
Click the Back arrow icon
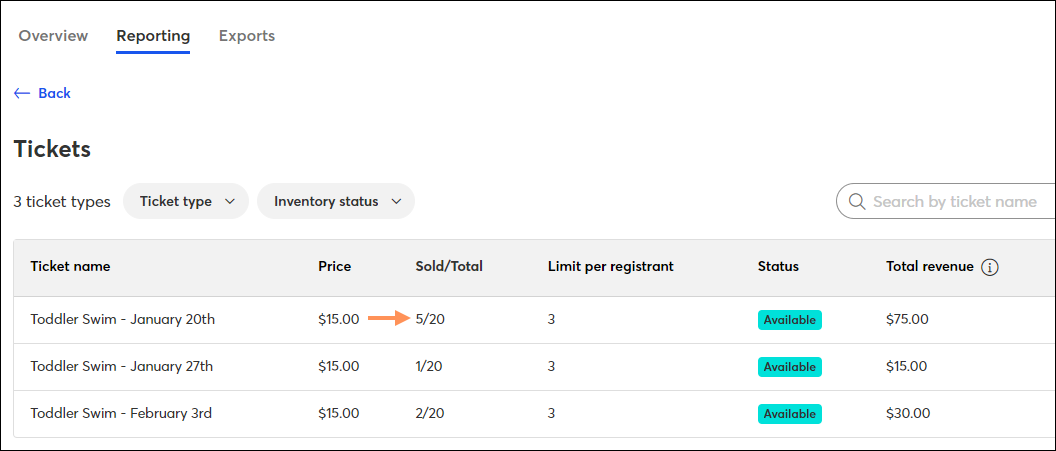pos(22,94)
